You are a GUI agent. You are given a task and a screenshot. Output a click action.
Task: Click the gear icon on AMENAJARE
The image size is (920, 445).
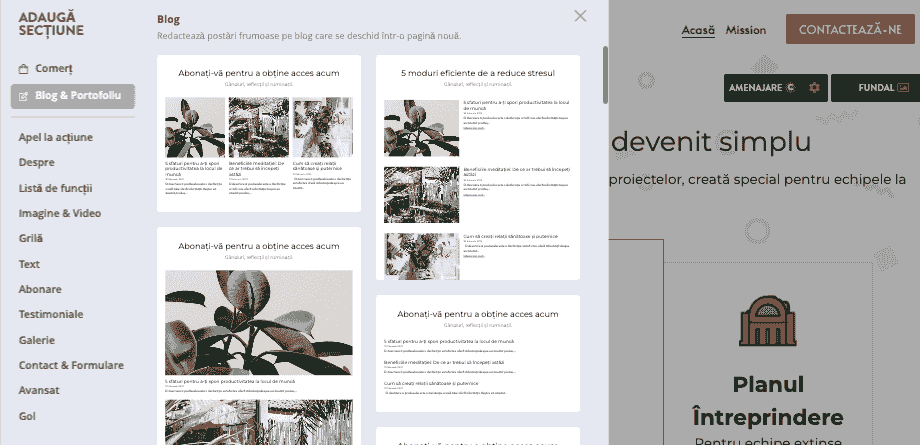814,88
